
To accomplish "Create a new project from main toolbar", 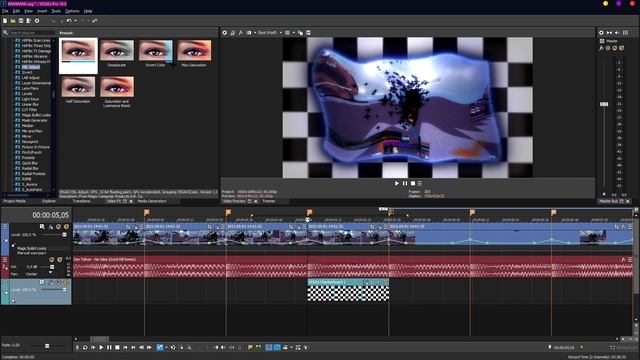I will click(5, 20).
